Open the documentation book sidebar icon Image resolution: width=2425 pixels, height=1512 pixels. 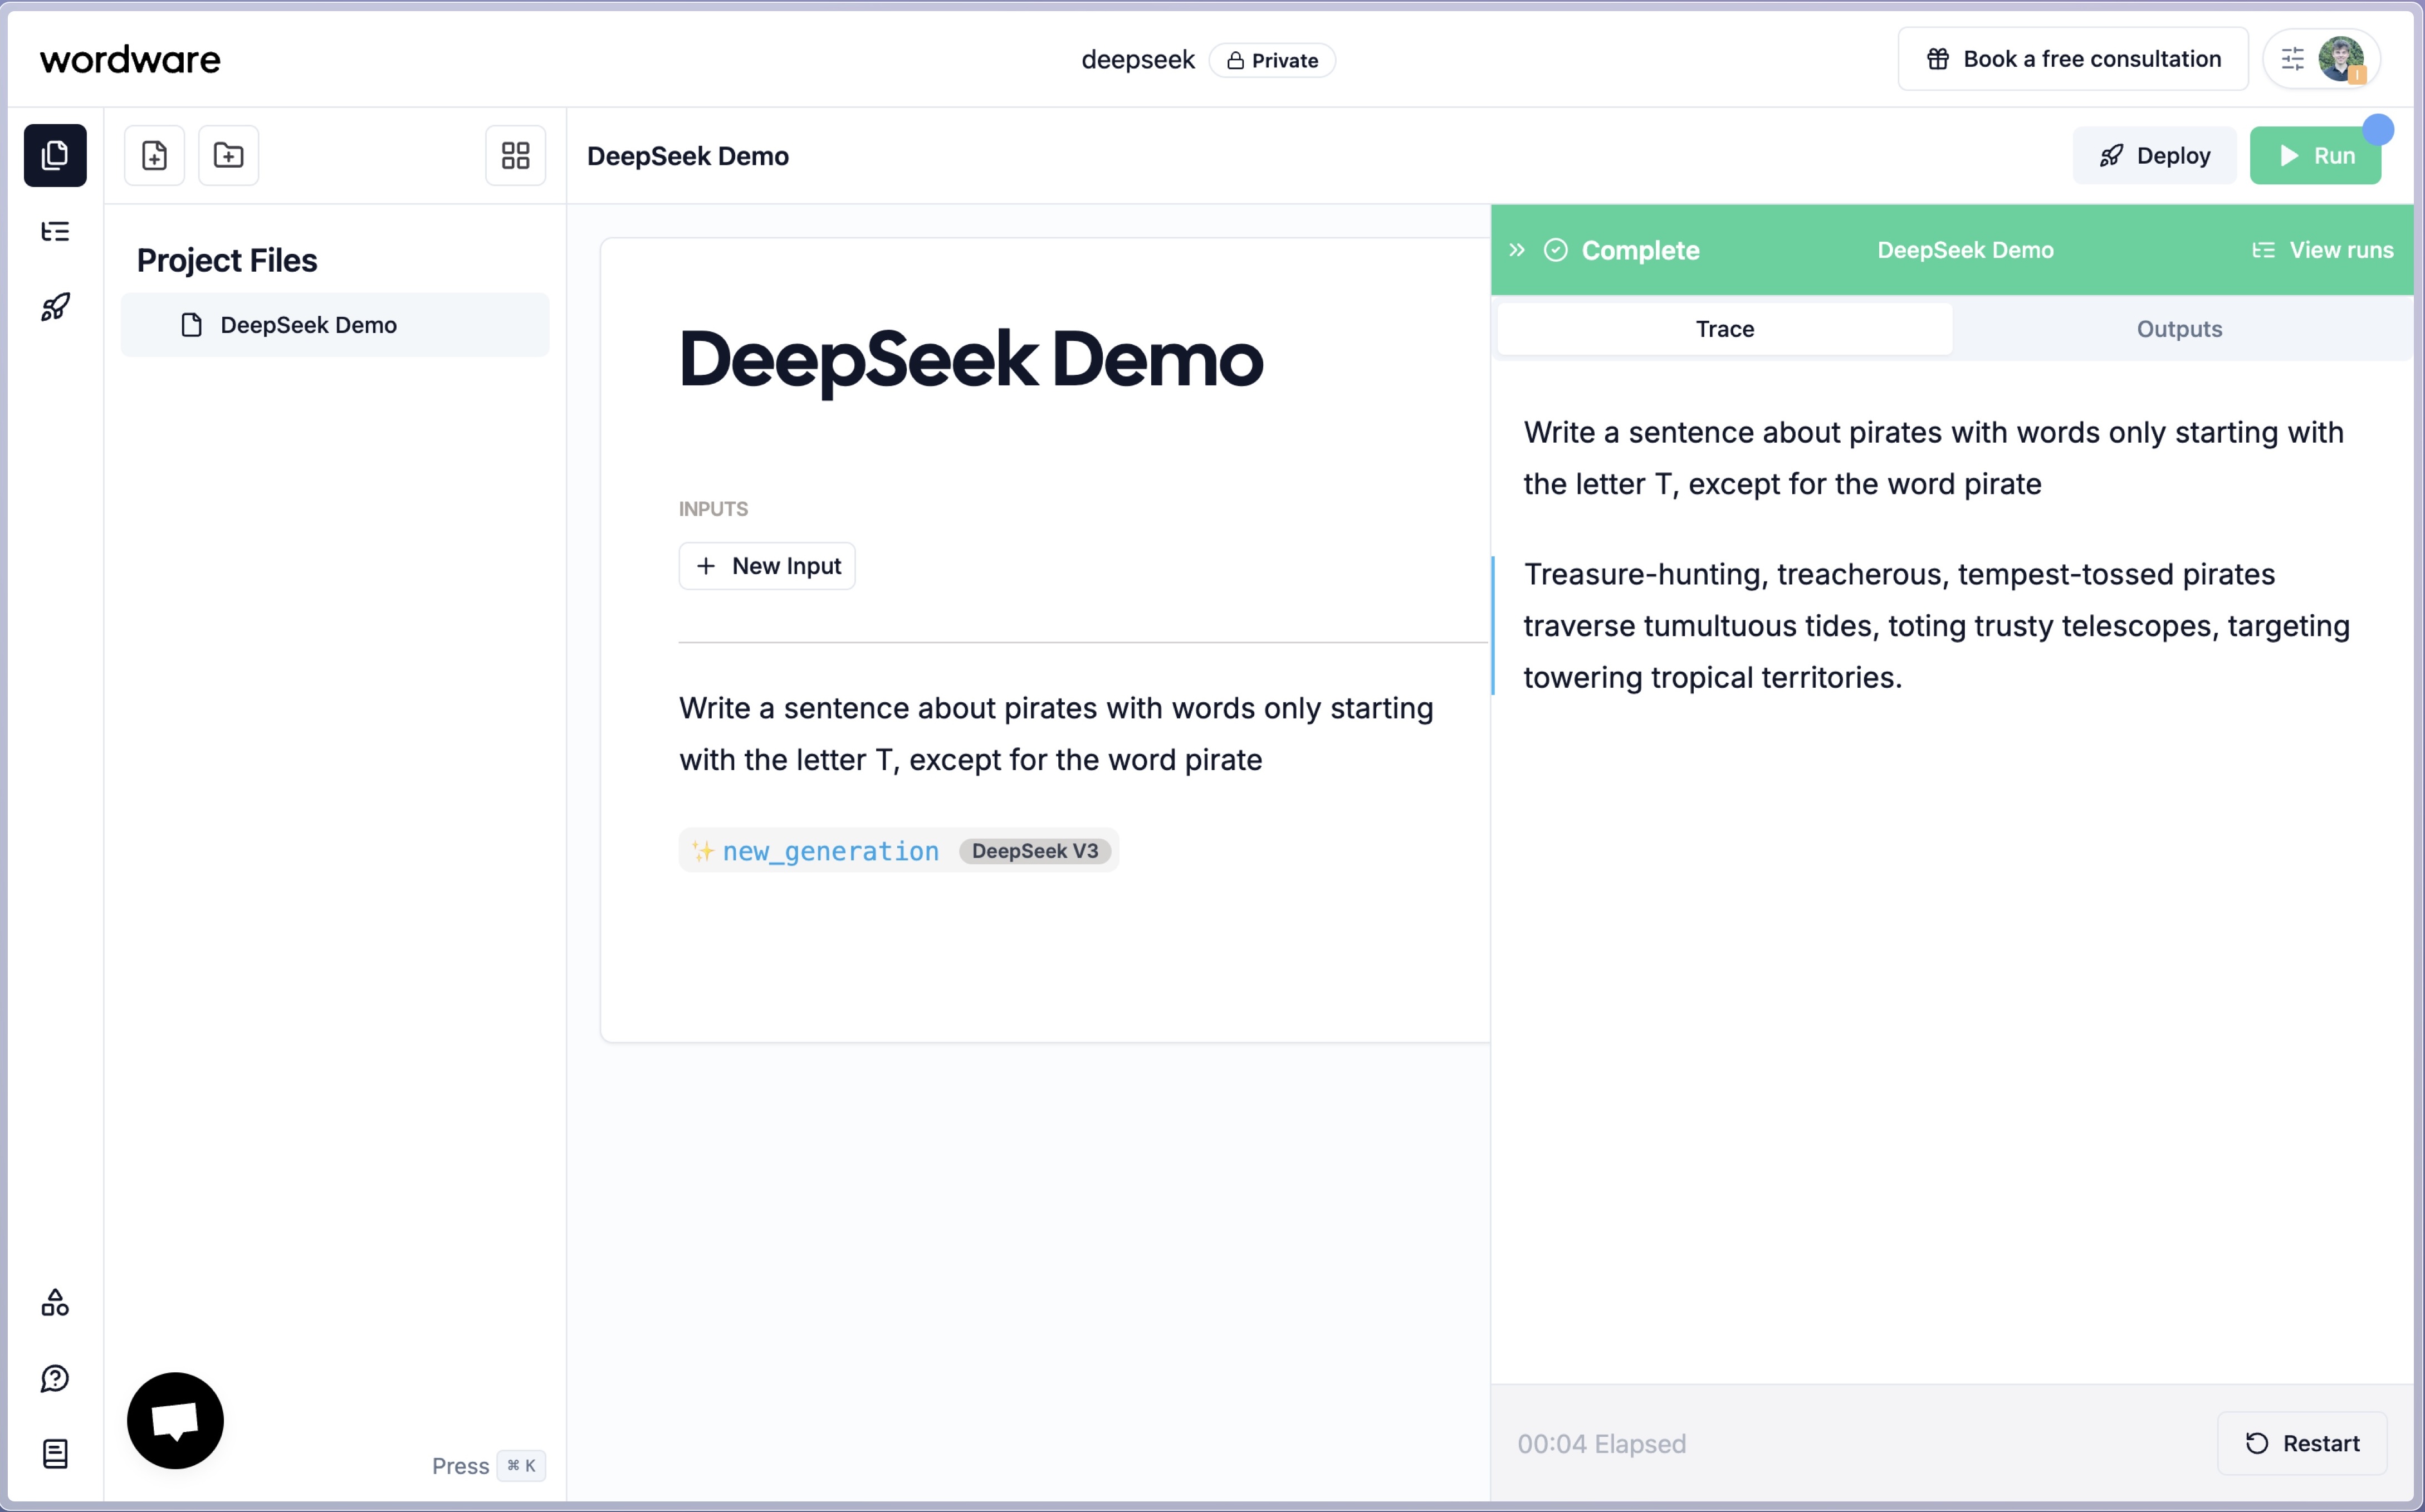coord(55,1453)
